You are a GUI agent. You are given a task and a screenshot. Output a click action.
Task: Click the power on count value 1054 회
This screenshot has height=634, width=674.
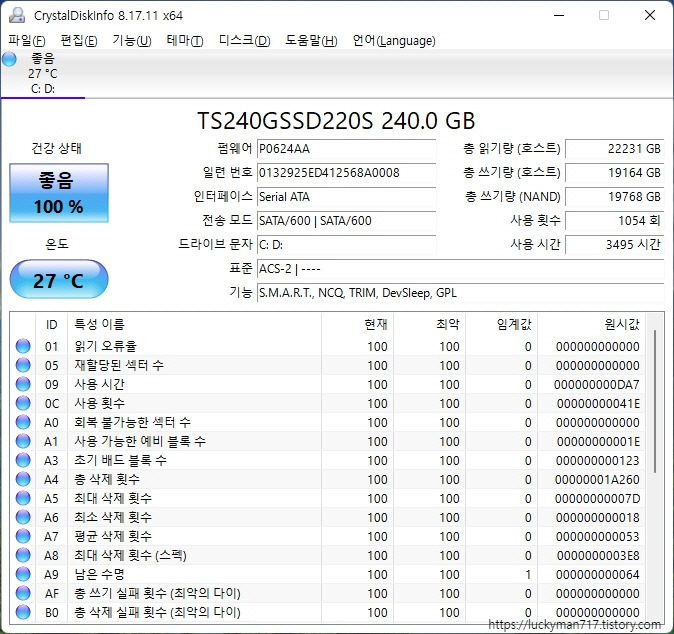click(615, 221)
